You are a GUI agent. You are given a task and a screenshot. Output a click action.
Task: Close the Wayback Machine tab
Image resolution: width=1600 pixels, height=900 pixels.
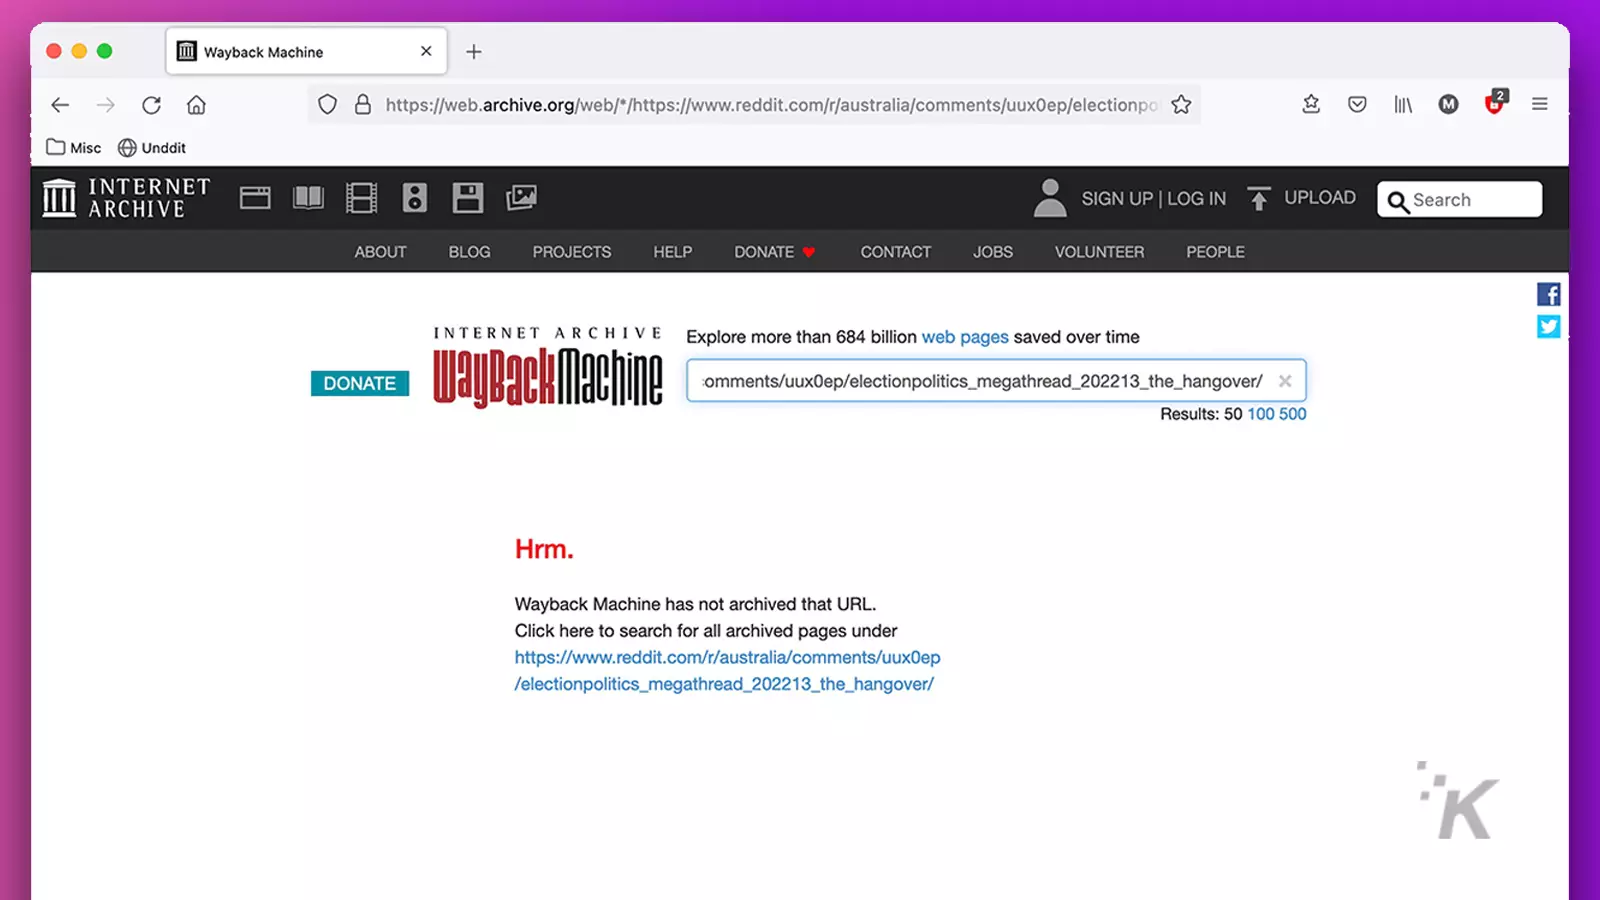pos(426,51)
